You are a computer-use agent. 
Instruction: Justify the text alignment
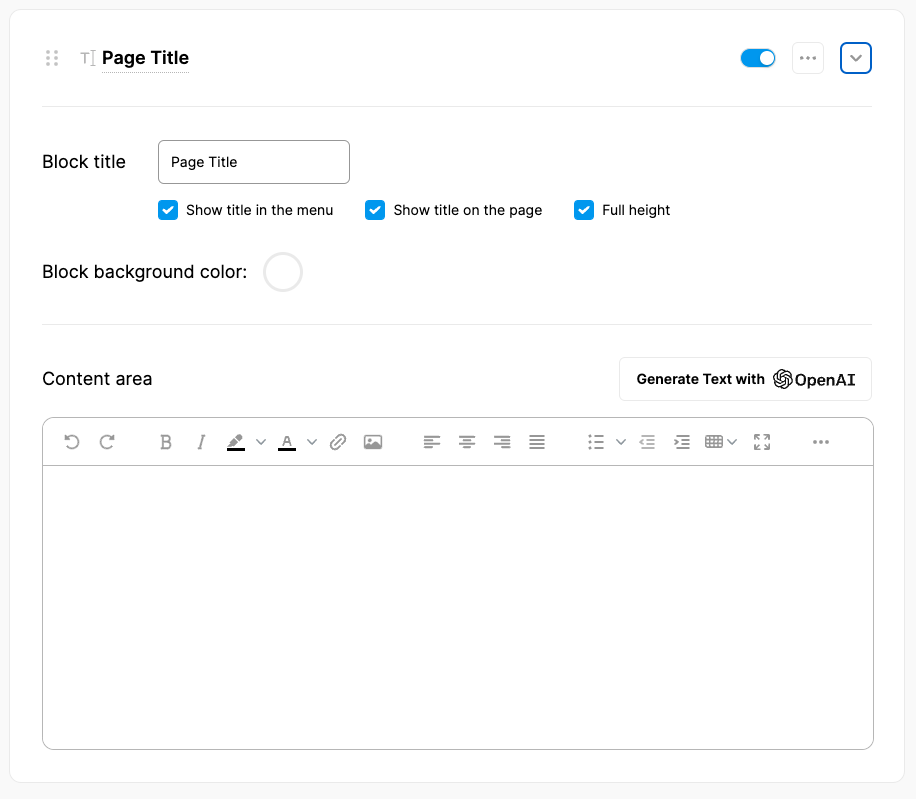click(x=537, y=442)
